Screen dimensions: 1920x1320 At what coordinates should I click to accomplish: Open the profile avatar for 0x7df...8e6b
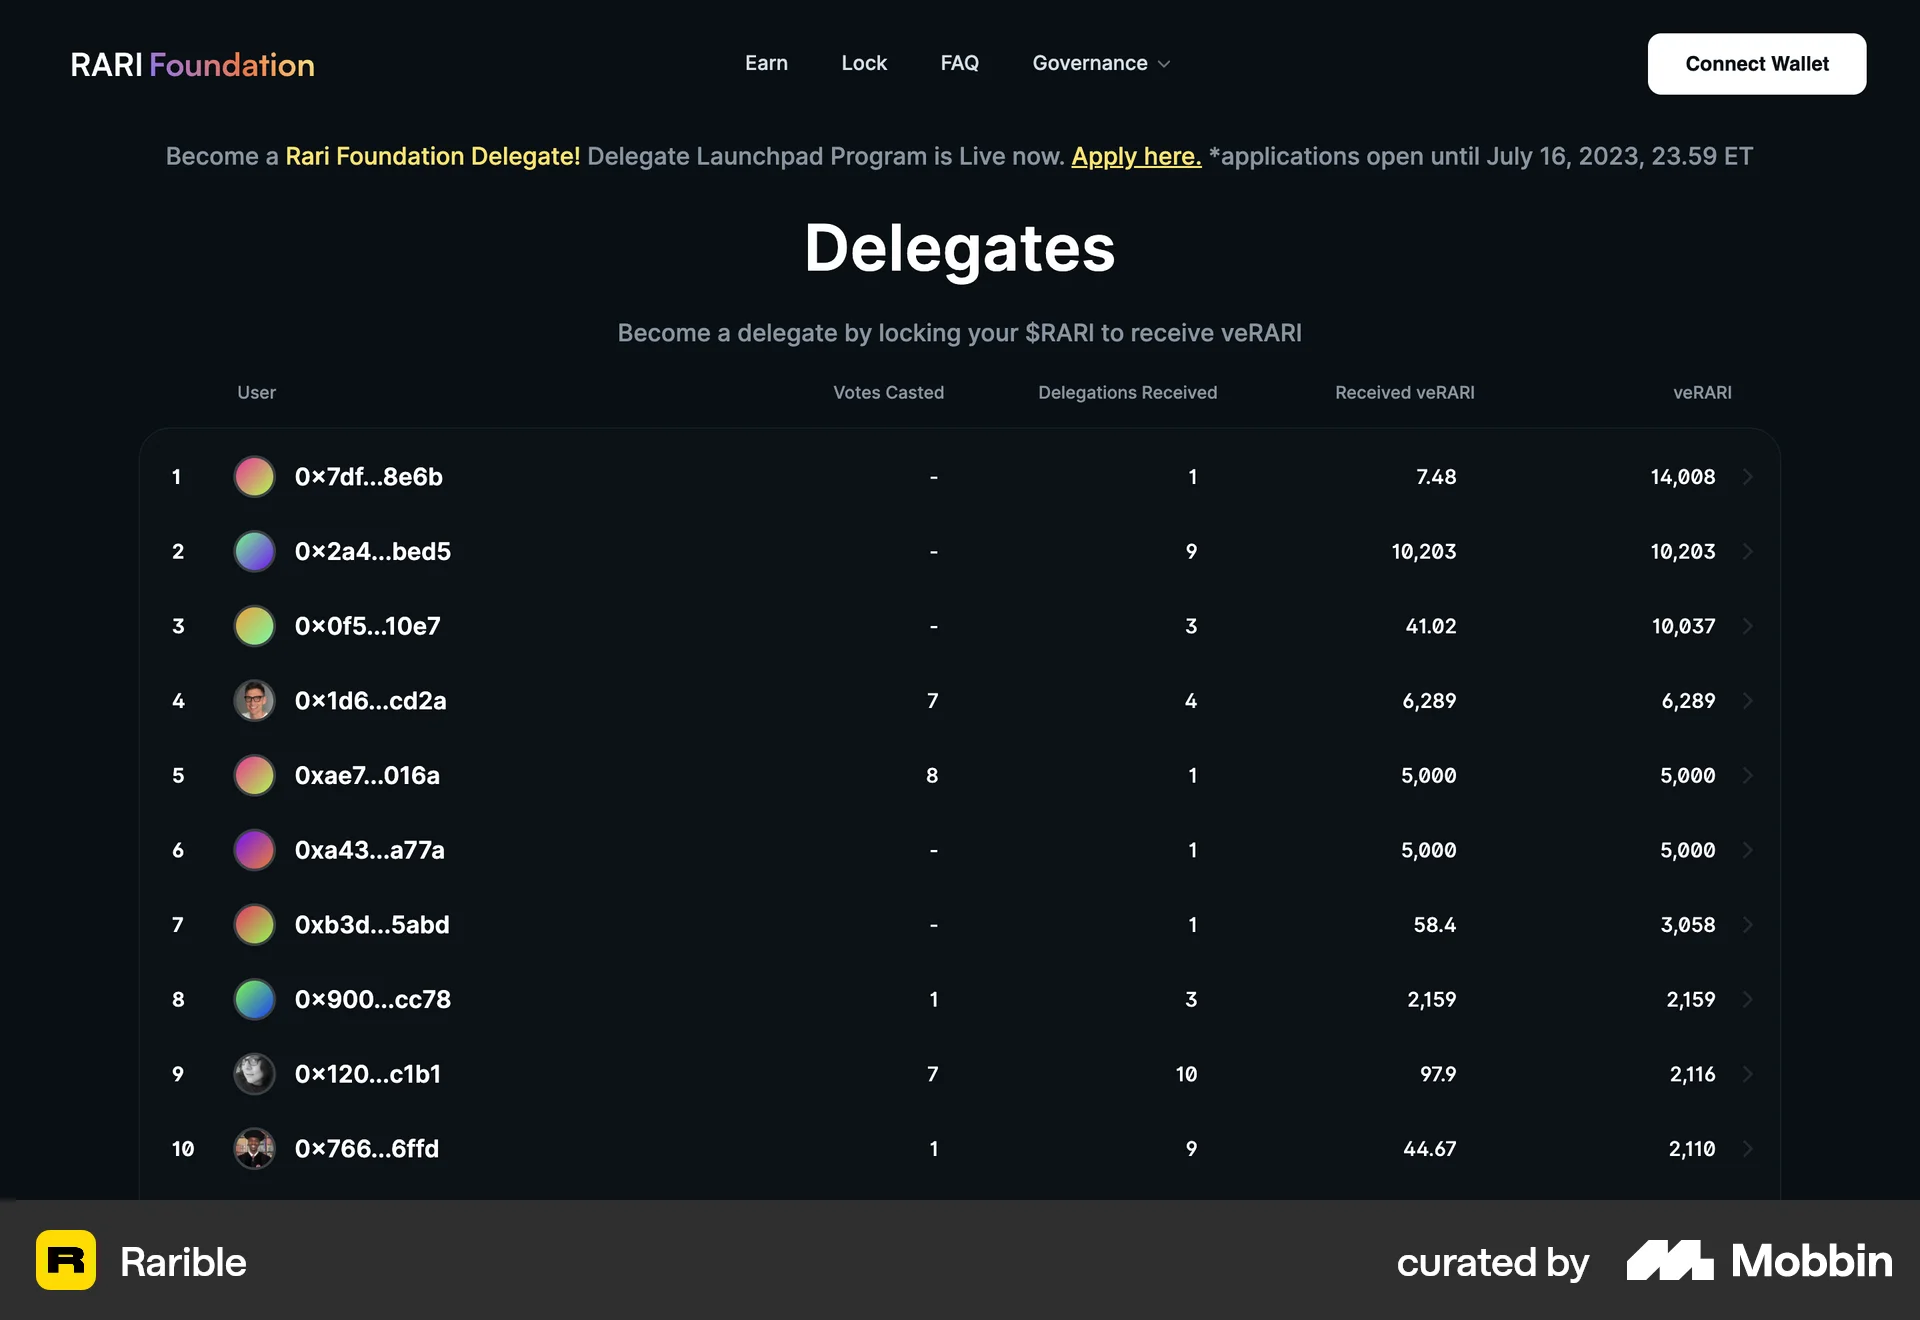coord(254,477)
